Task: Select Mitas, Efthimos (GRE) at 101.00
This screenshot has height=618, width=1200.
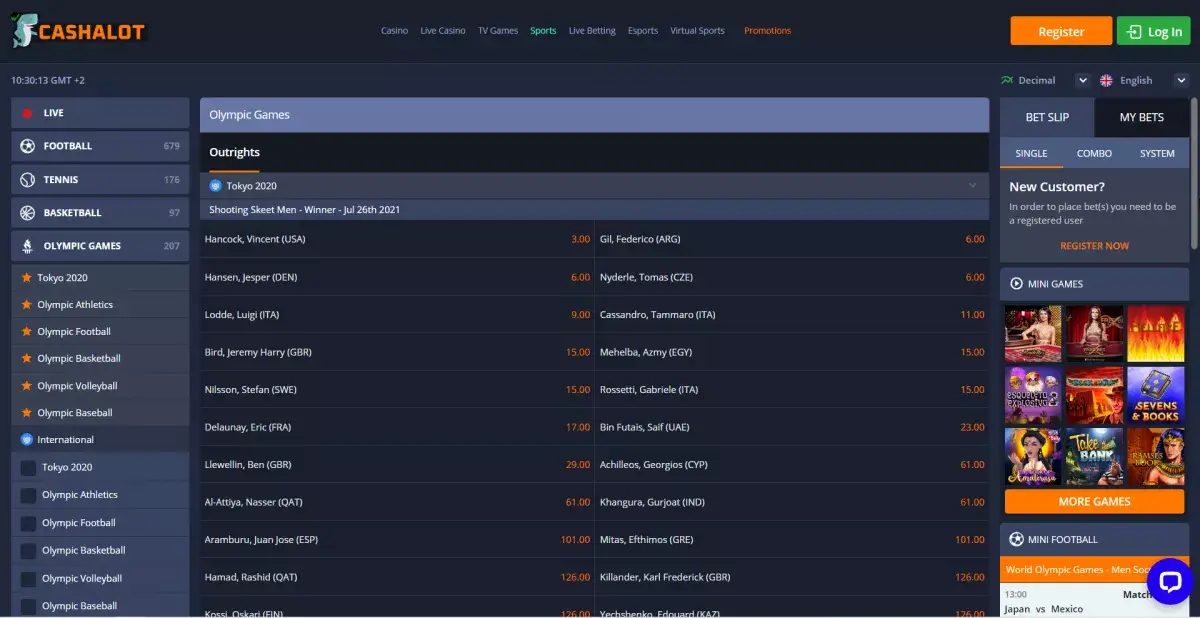Action: coord(792,540)
